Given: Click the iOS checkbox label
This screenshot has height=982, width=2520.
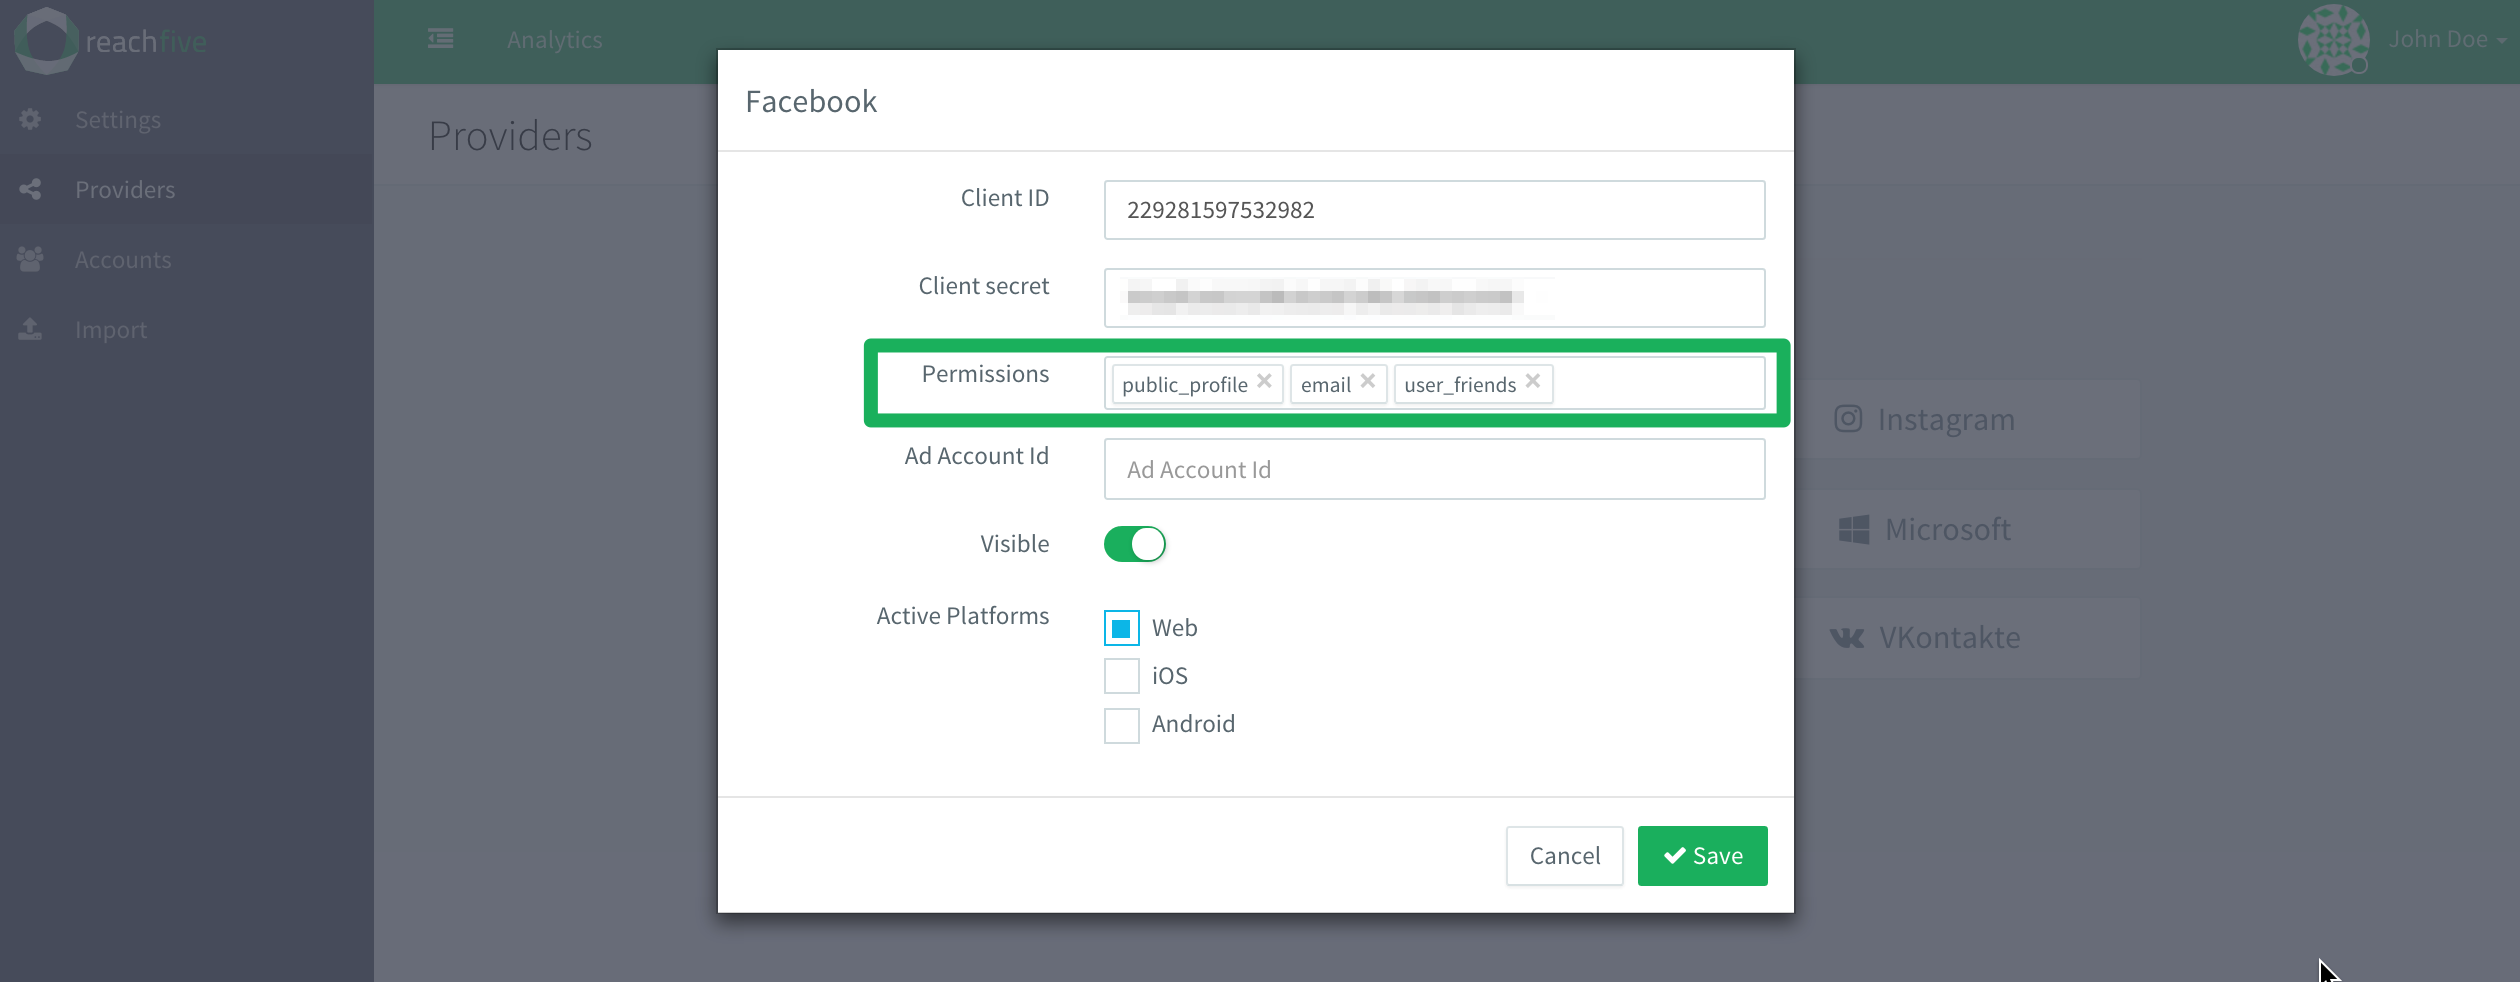Looking at the screenshot, I should pyautogui.click(x=1169, y=676).
